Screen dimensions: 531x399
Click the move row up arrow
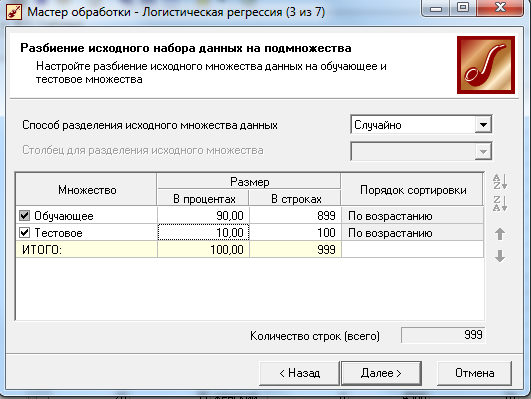500,234
